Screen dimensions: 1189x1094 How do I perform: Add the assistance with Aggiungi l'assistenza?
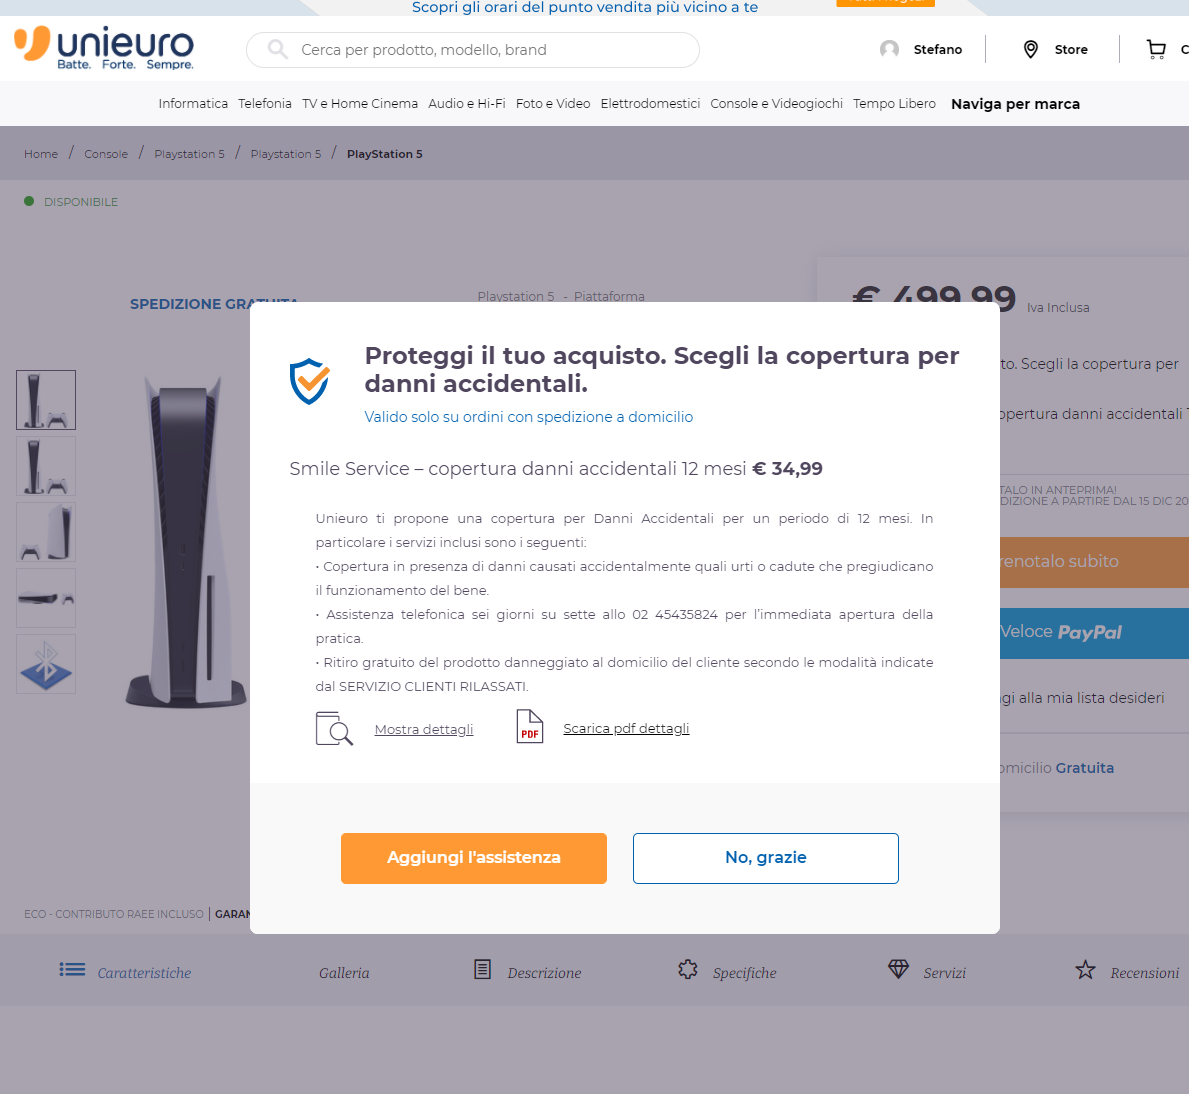point(473,857)
